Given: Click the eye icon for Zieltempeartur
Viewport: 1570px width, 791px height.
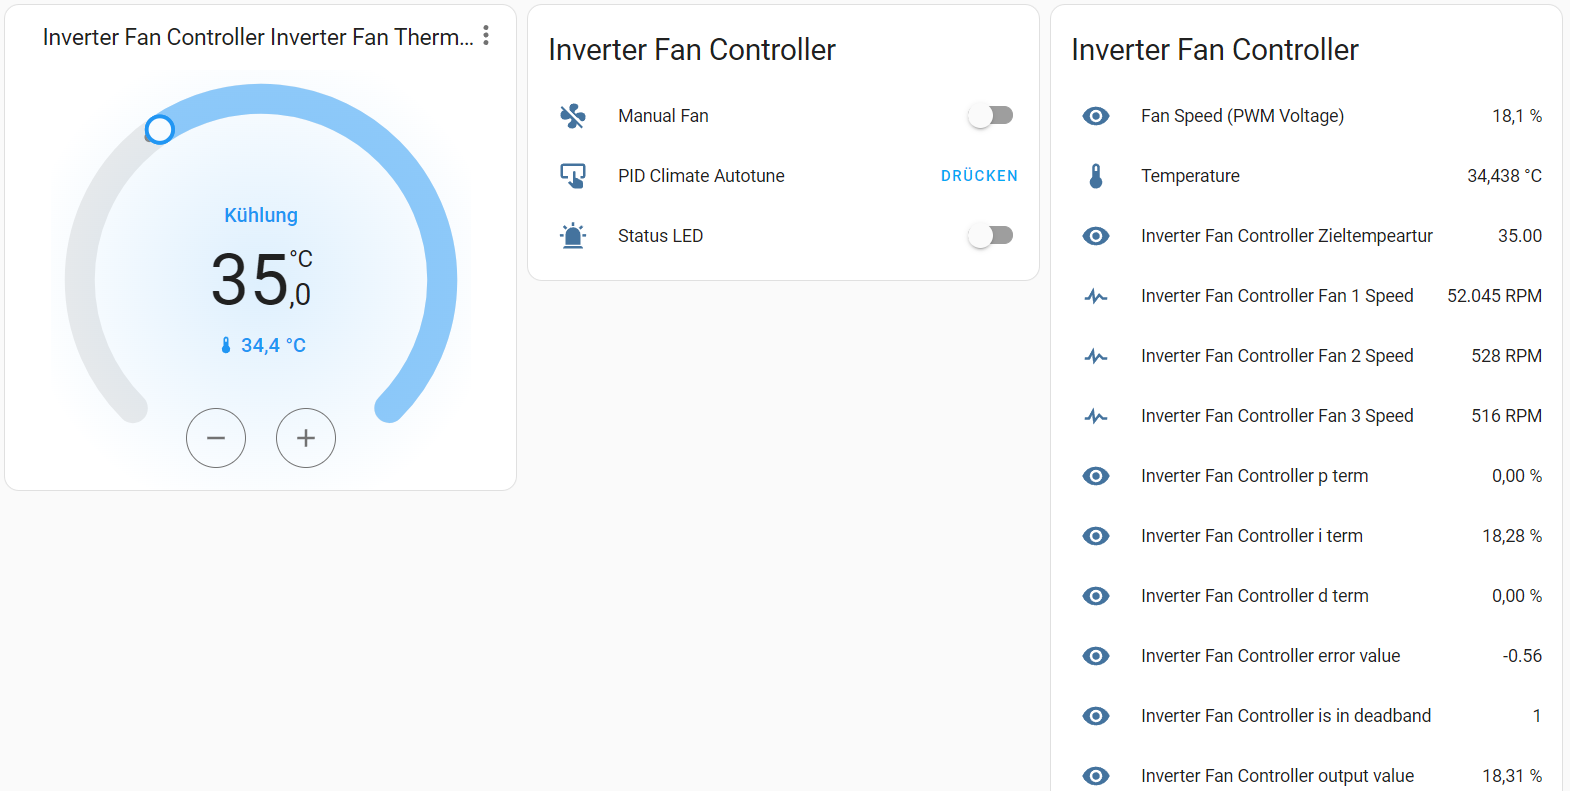Looking at the screenshot, I should tap(1096, 236).
